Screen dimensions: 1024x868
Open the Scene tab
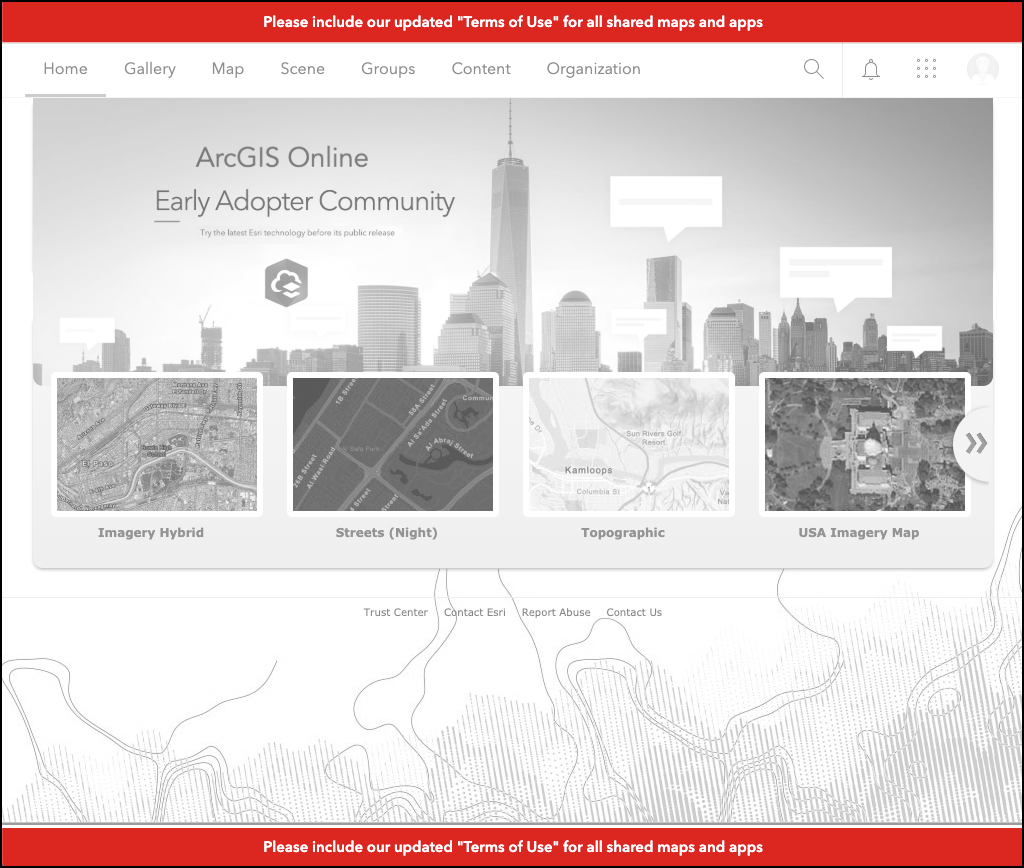pyautogui.click(x=302, y=69)
